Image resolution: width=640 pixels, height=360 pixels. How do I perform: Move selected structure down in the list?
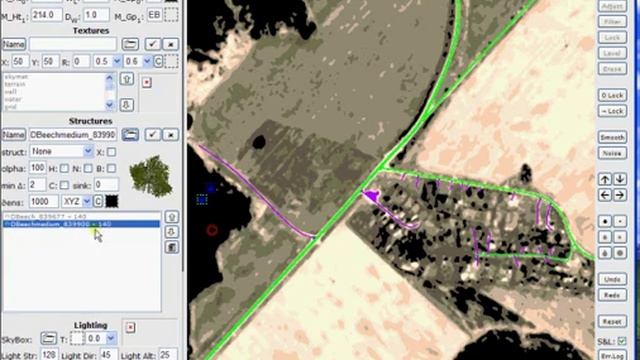click(172, 232)
